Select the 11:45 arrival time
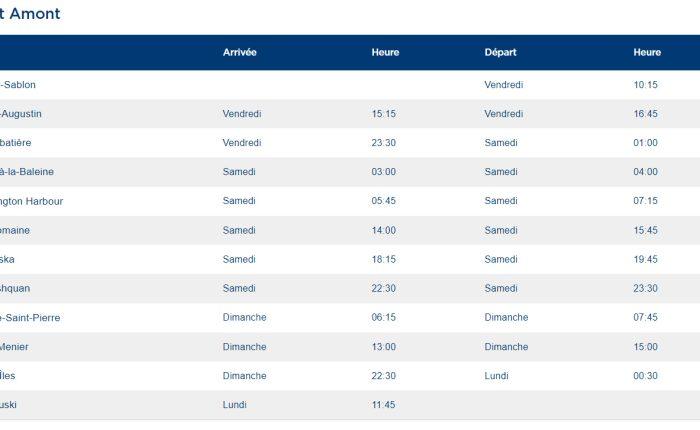700x430 pixels. click(x=383, y=405)
